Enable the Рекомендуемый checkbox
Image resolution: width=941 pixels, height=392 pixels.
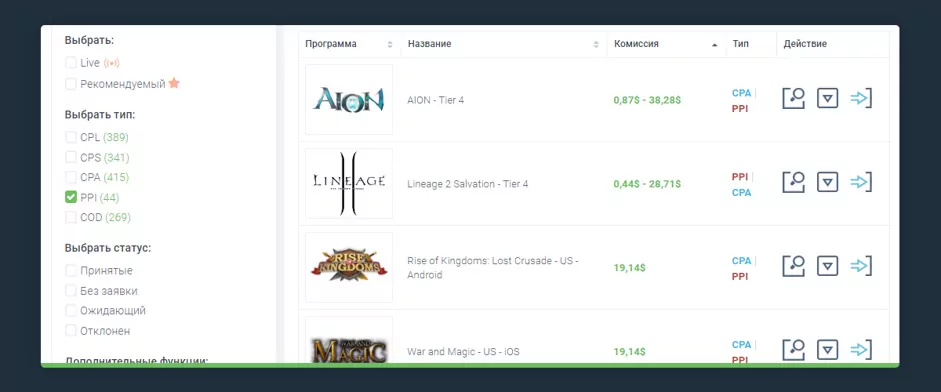pyautogui.click(x=71, y=84)
